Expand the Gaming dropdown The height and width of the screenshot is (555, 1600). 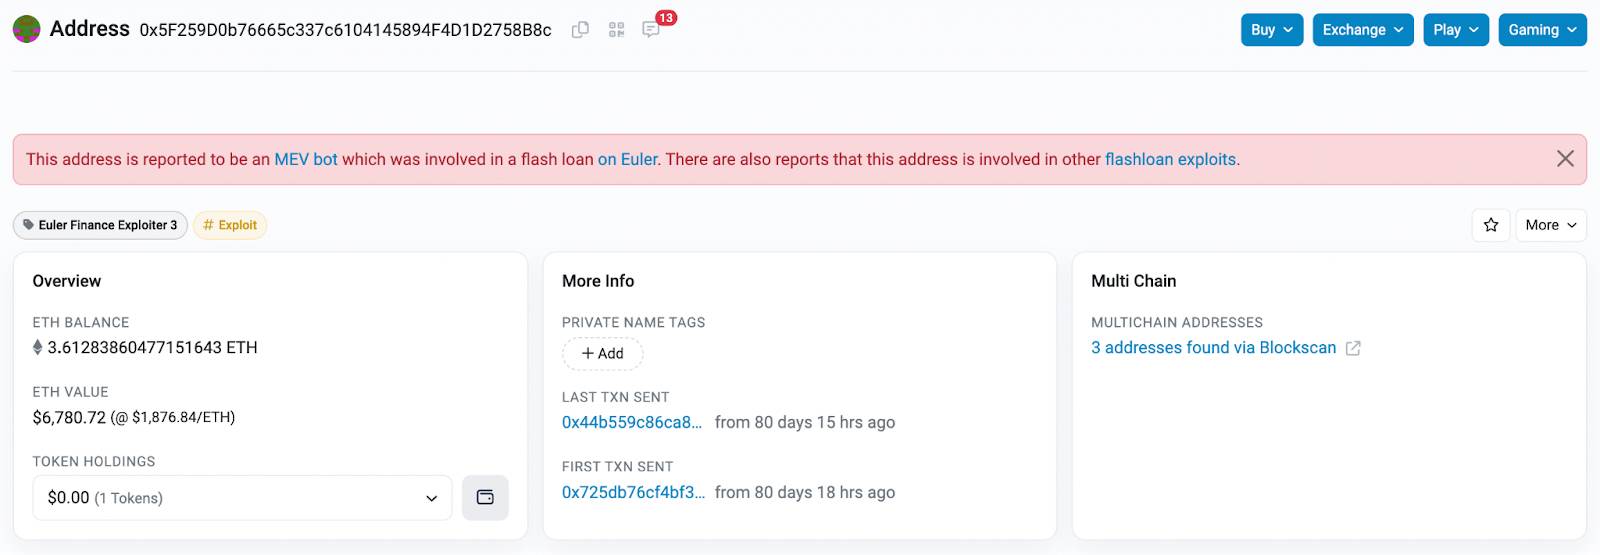click(x=1542, y=30)
